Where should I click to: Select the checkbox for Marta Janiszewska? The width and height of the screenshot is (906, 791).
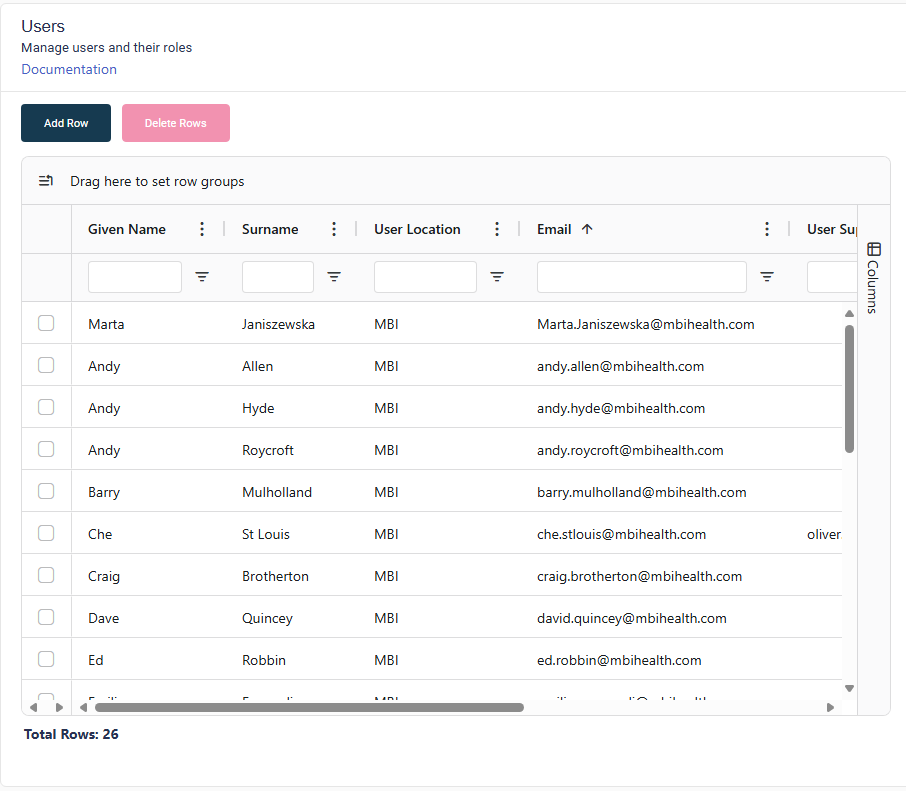click(46, 323)
